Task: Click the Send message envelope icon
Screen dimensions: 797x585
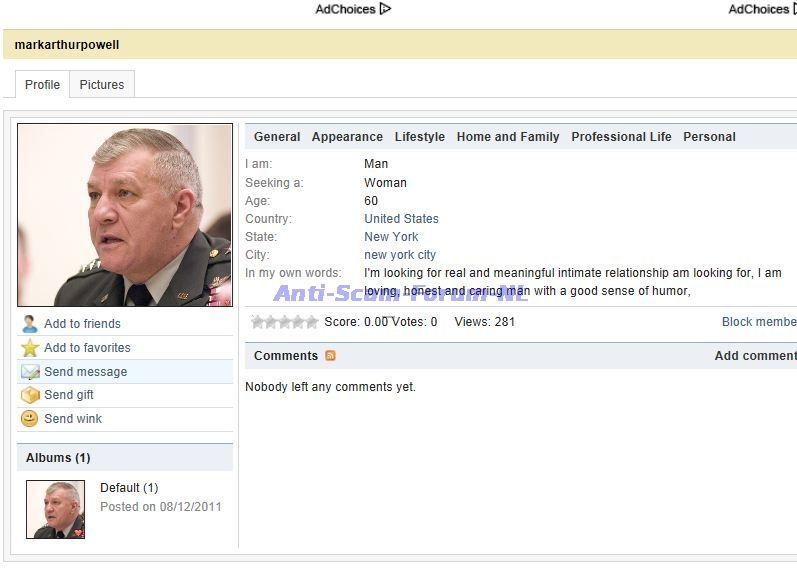Action: click(30, 372)
